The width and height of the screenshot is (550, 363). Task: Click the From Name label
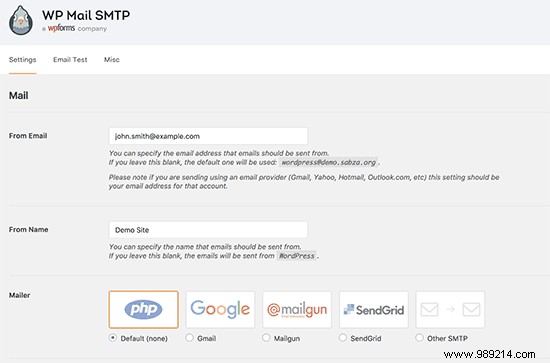[x=28, y=229]
